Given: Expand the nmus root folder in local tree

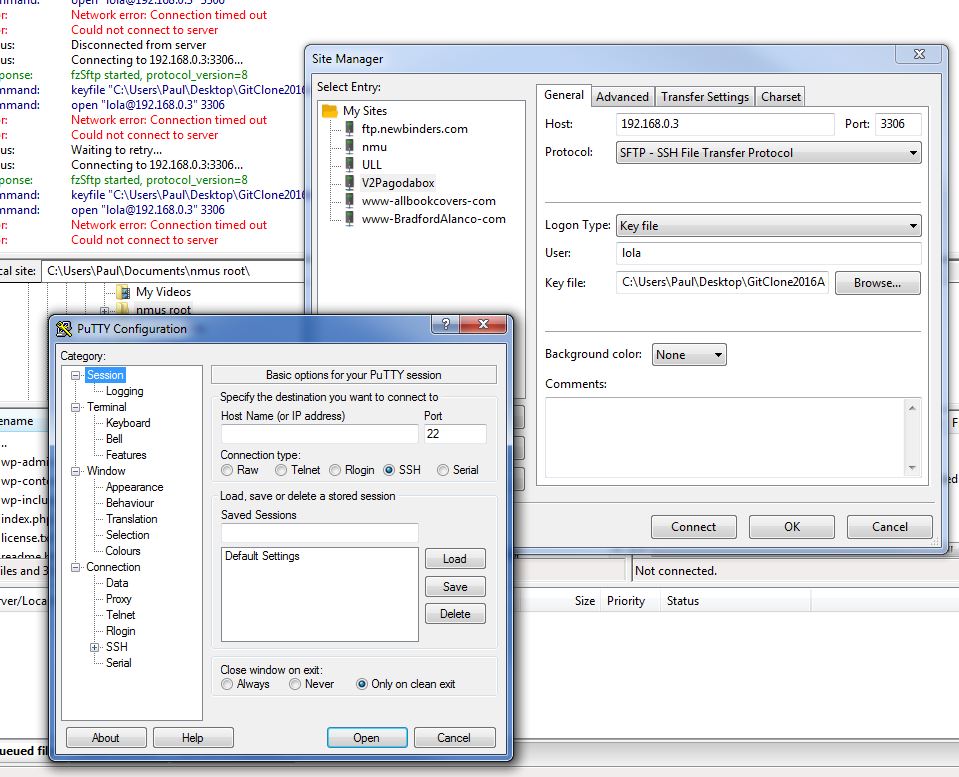Looking at the screenshot, I should pyautogui.click(x=105, y=311).
